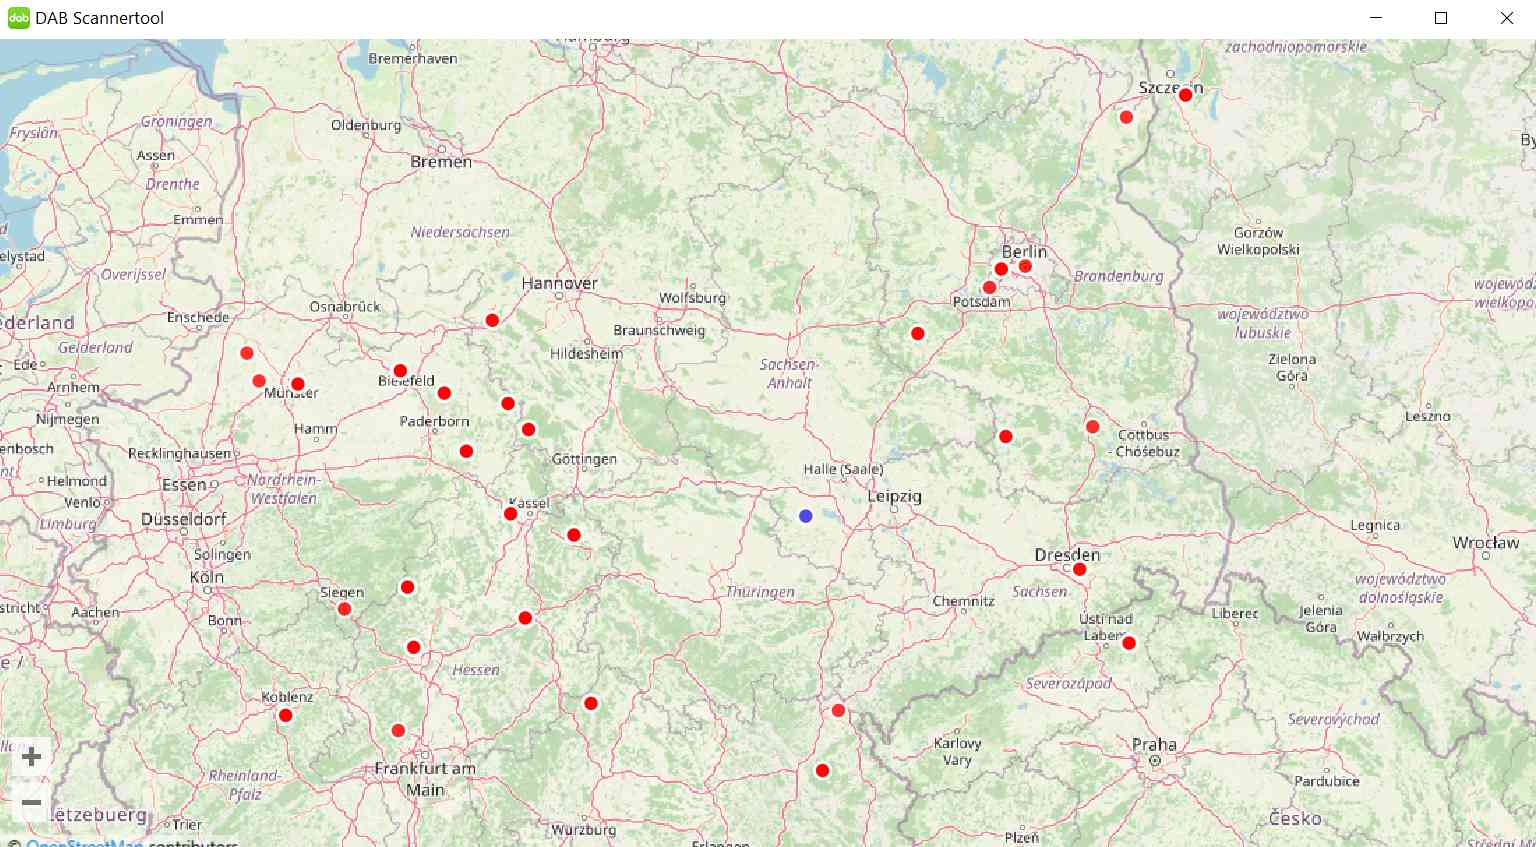
Task: Select the red marker on Münster label
Action: (x=297, y=384)
